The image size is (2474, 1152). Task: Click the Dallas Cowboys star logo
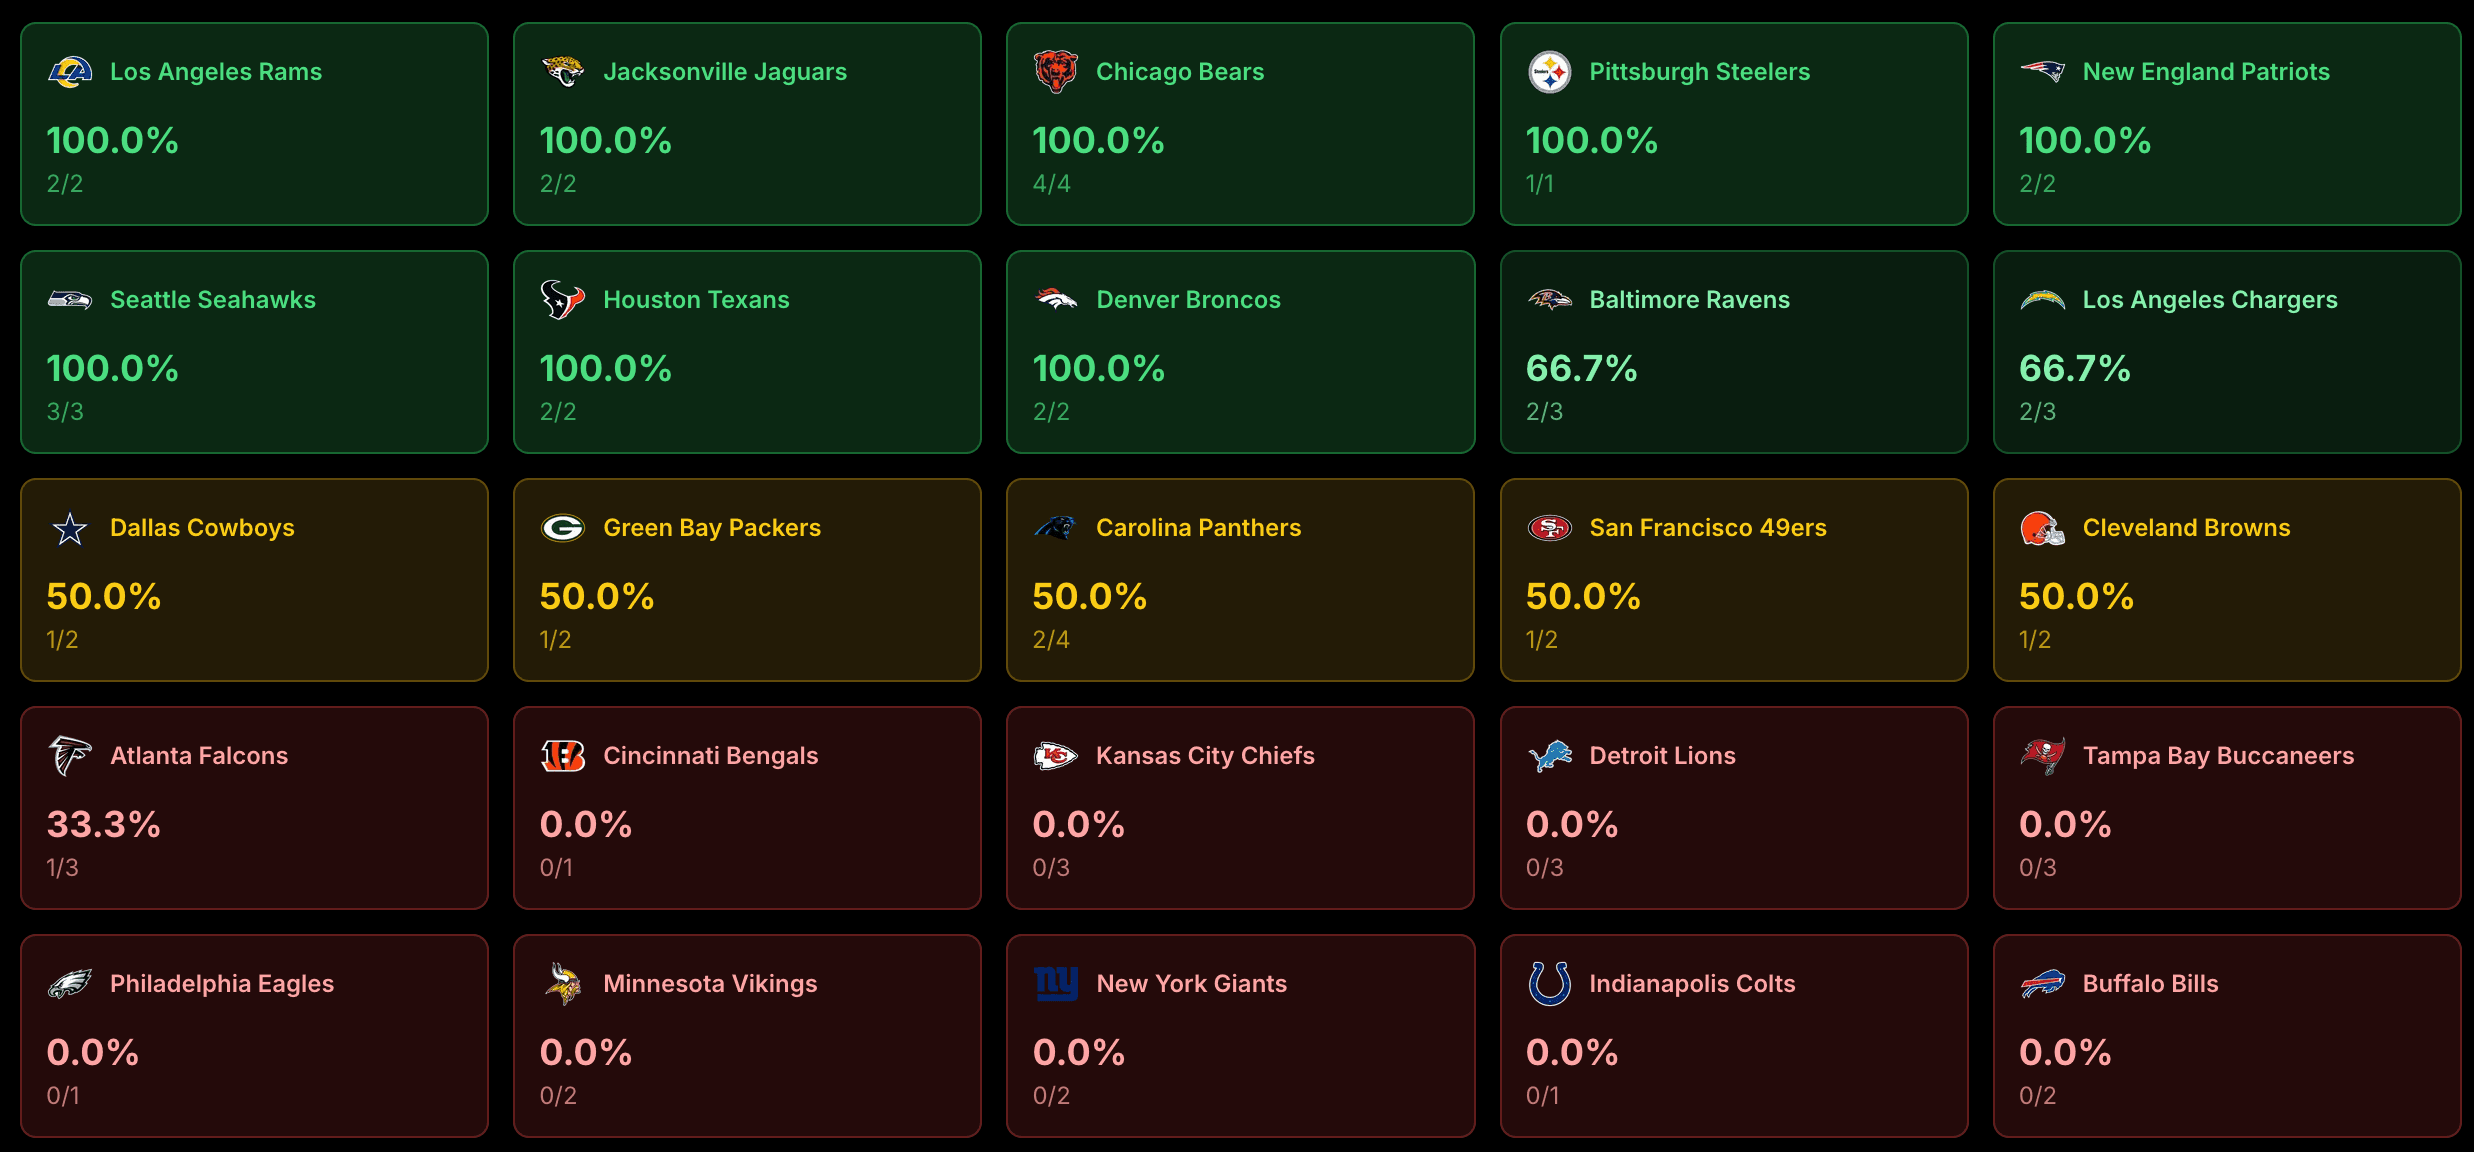[70, 528]
